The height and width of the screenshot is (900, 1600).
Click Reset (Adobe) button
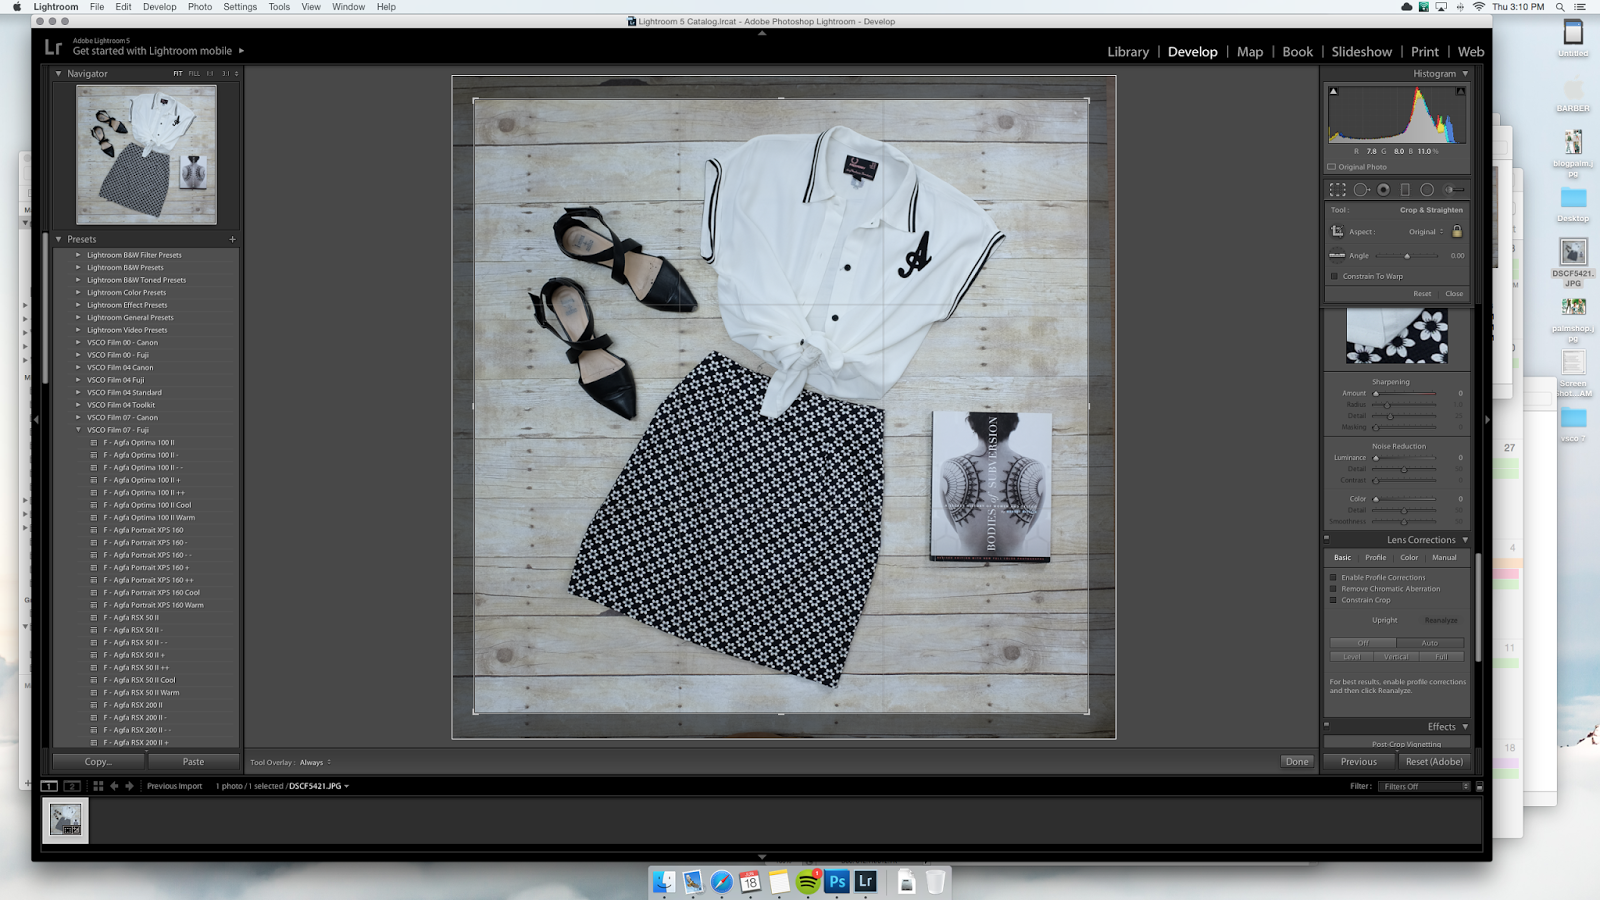click(x=1434, y=762)
